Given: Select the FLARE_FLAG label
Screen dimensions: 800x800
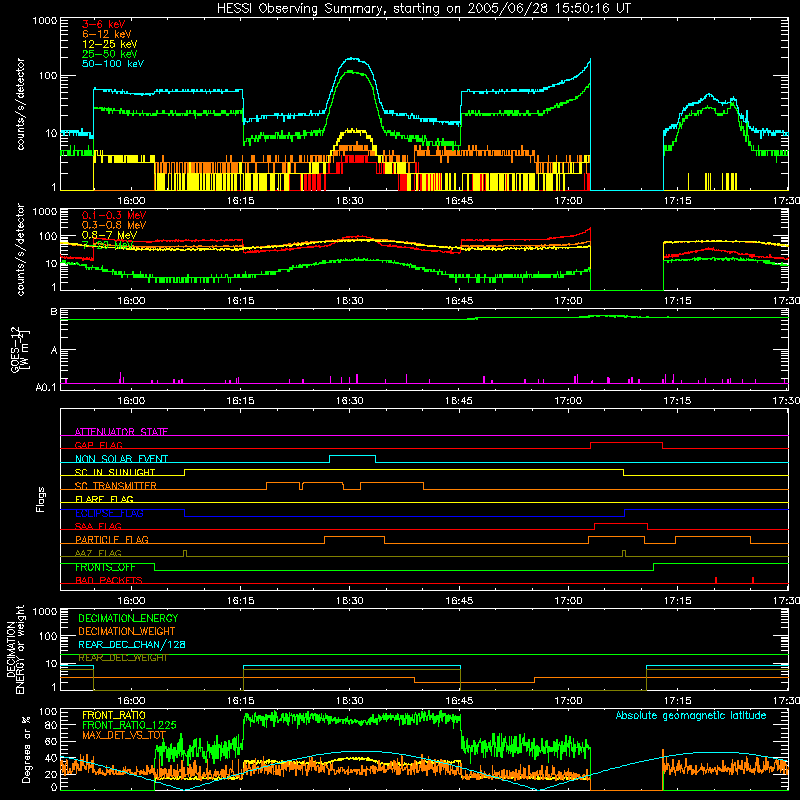Looking at the screenshot, I should (x=104, y=499).
